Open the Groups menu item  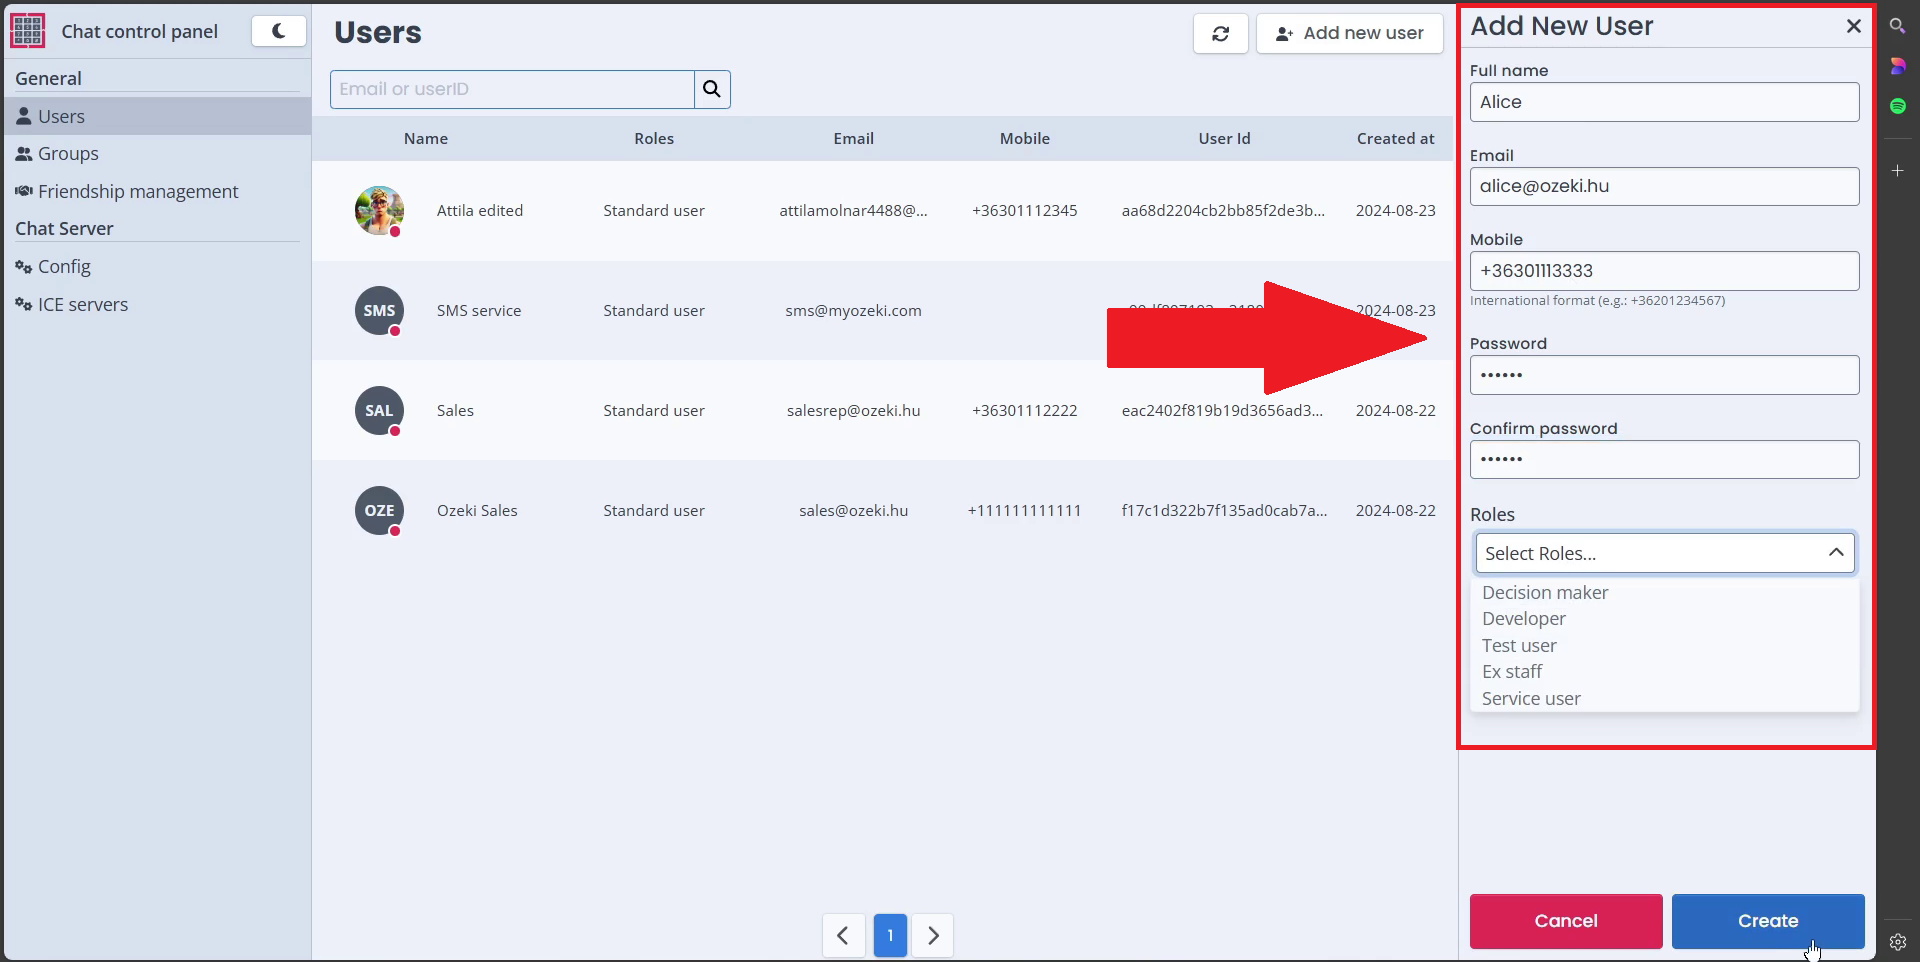point(68,154)
